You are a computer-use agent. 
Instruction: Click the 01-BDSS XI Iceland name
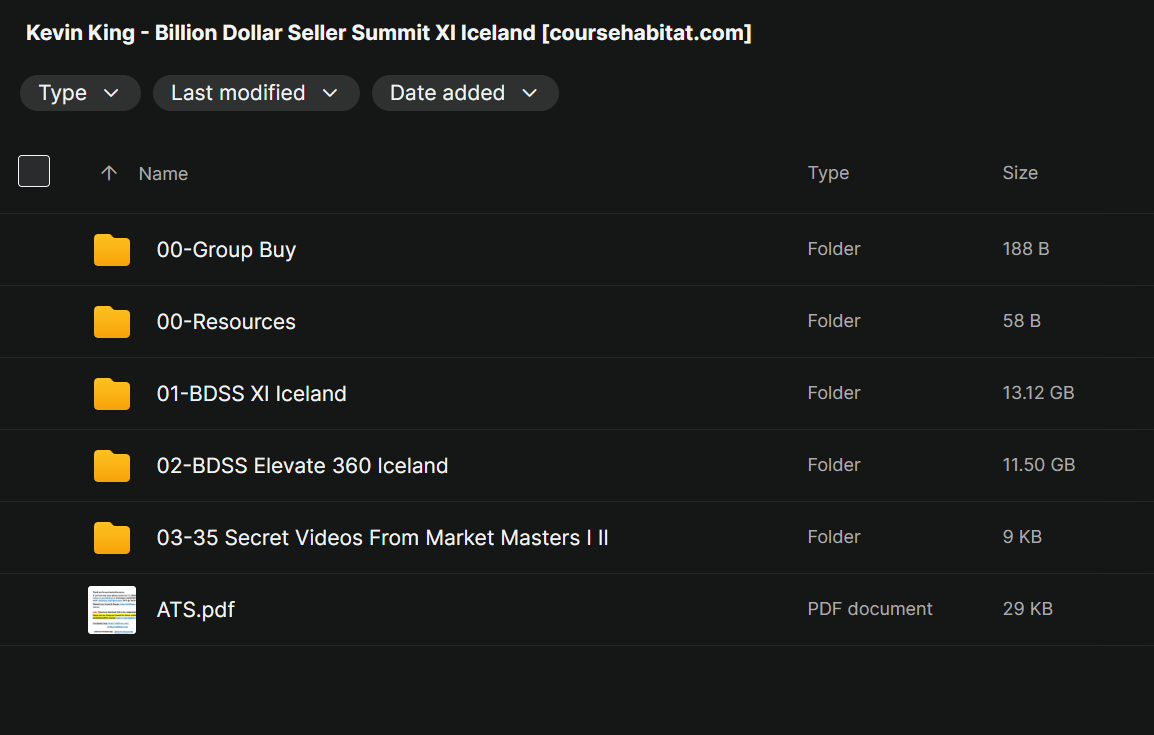(252, 394)
